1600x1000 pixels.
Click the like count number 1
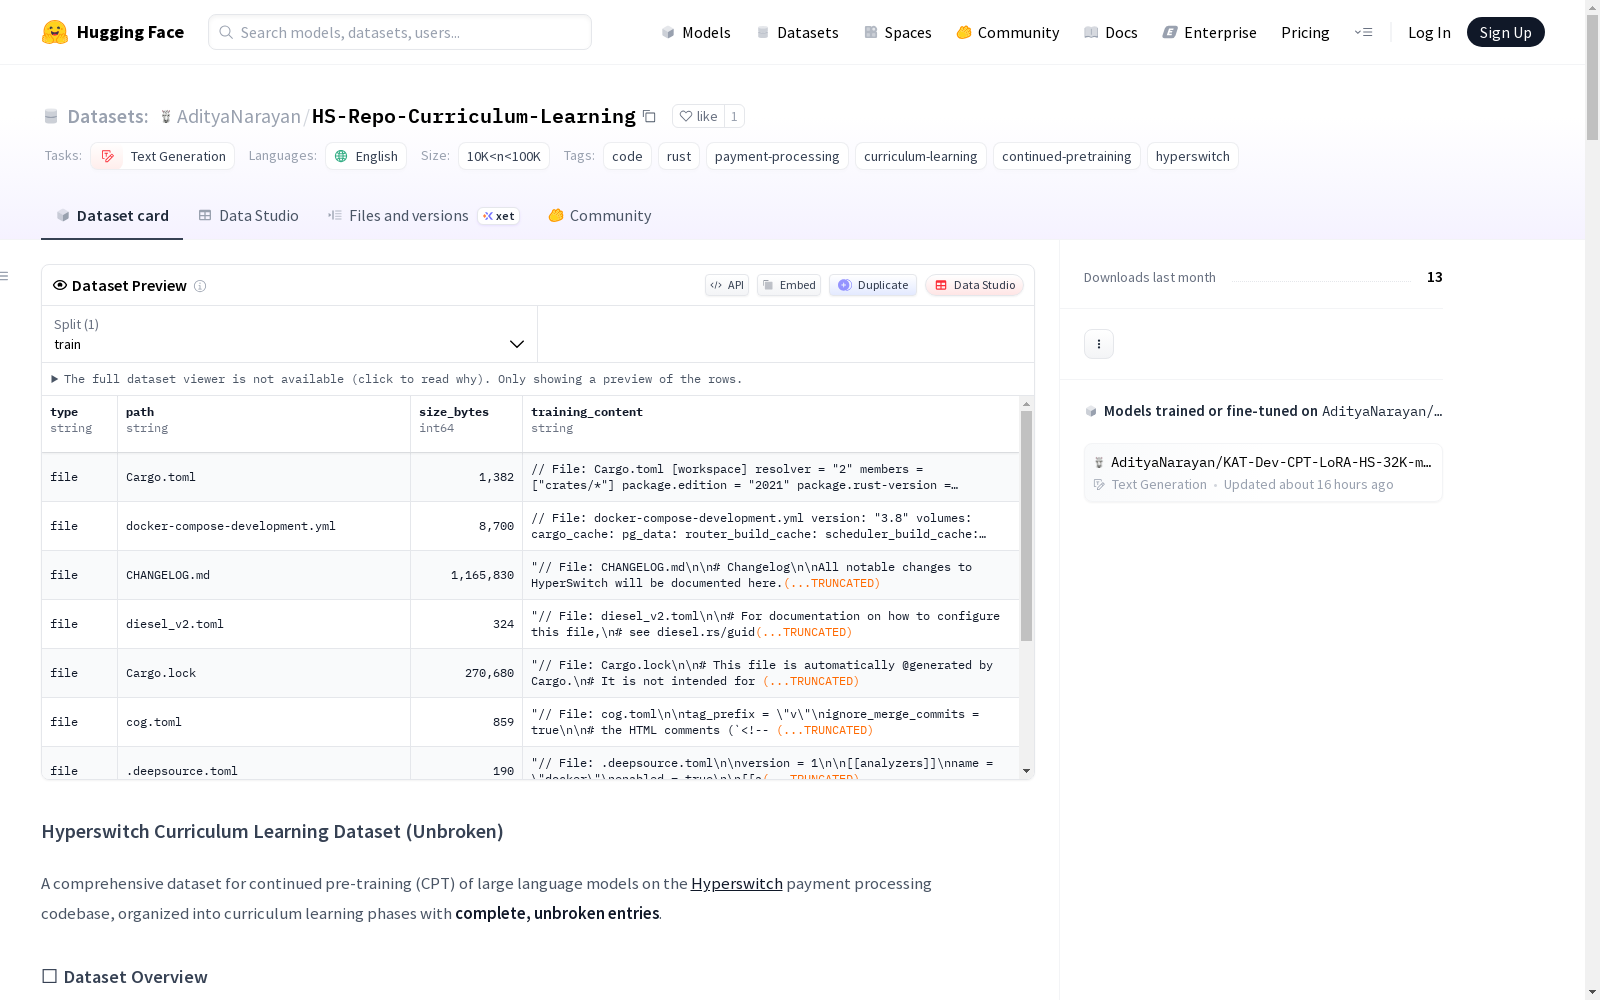coord(734,116)
